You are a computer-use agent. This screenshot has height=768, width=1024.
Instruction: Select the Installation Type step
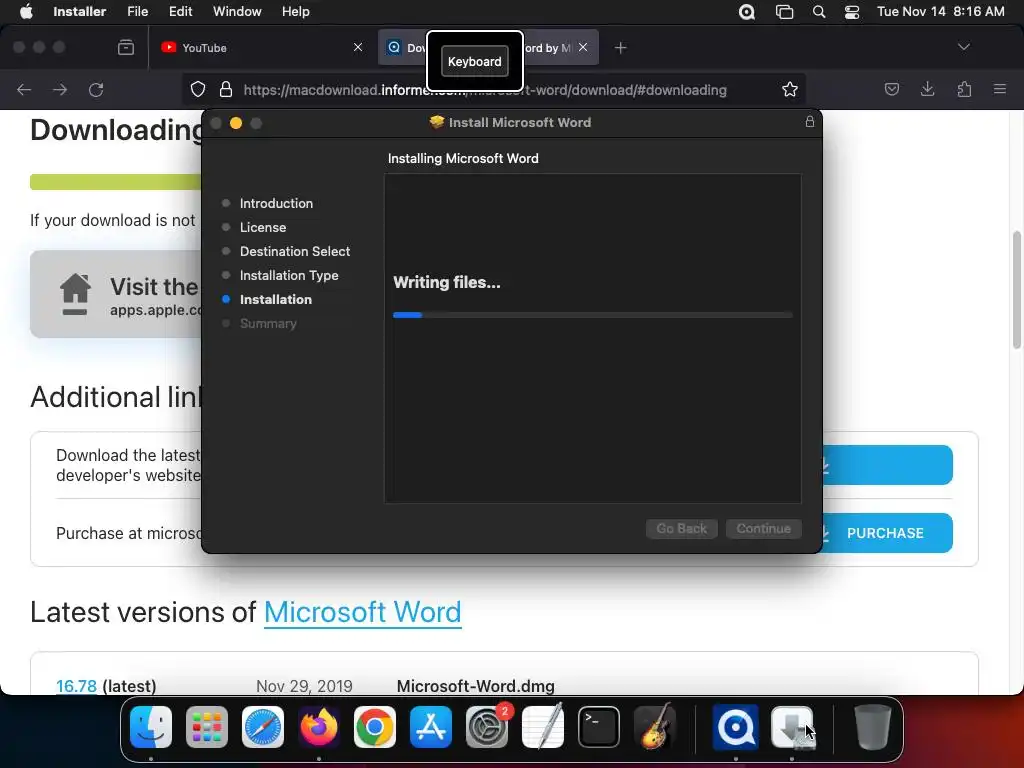pos(289,276)
